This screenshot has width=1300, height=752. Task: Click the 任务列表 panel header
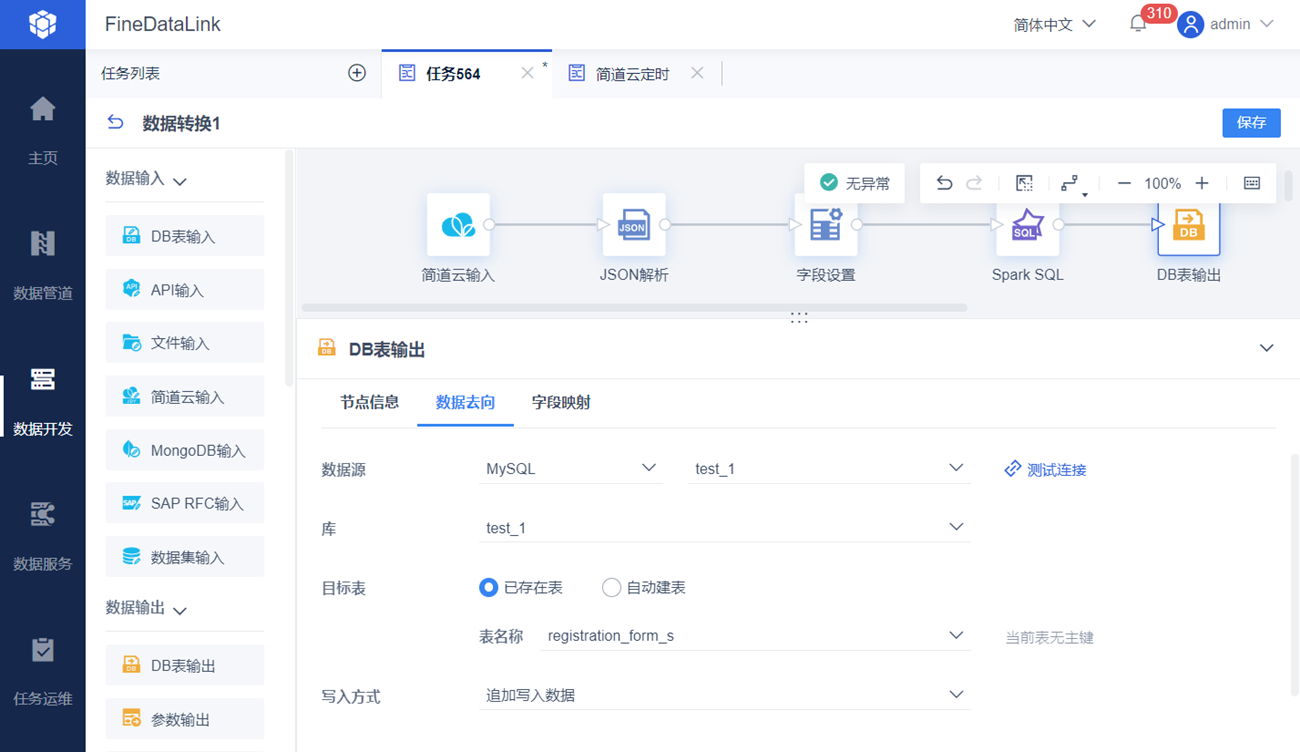(130, 73)
